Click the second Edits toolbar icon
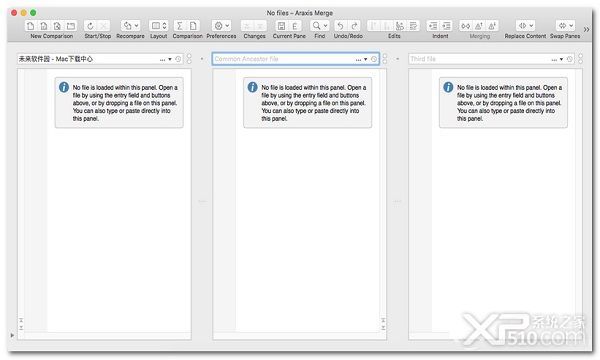Image resolution: width=600 pixels, height=360 pixels. [387, 26]
